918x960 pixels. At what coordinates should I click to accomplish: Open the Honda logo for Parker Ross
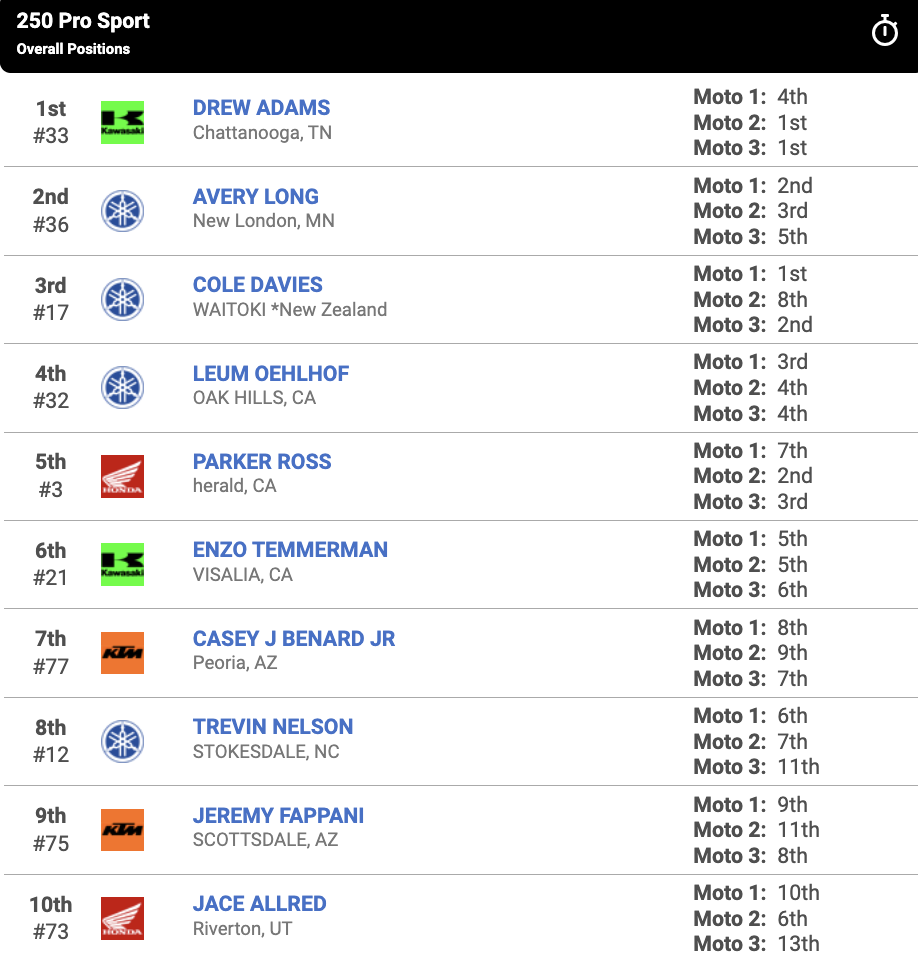click(121, 476)
